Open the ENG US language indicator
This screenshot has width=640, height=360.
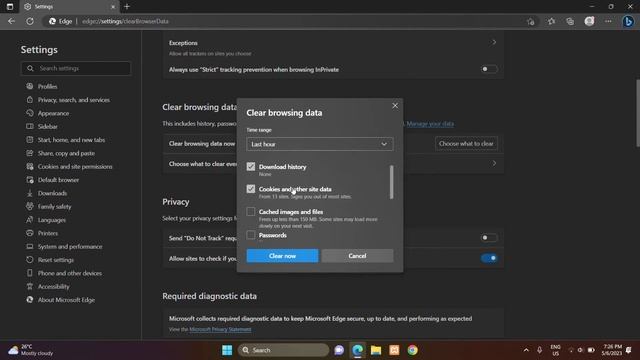(x=555, y=350)
